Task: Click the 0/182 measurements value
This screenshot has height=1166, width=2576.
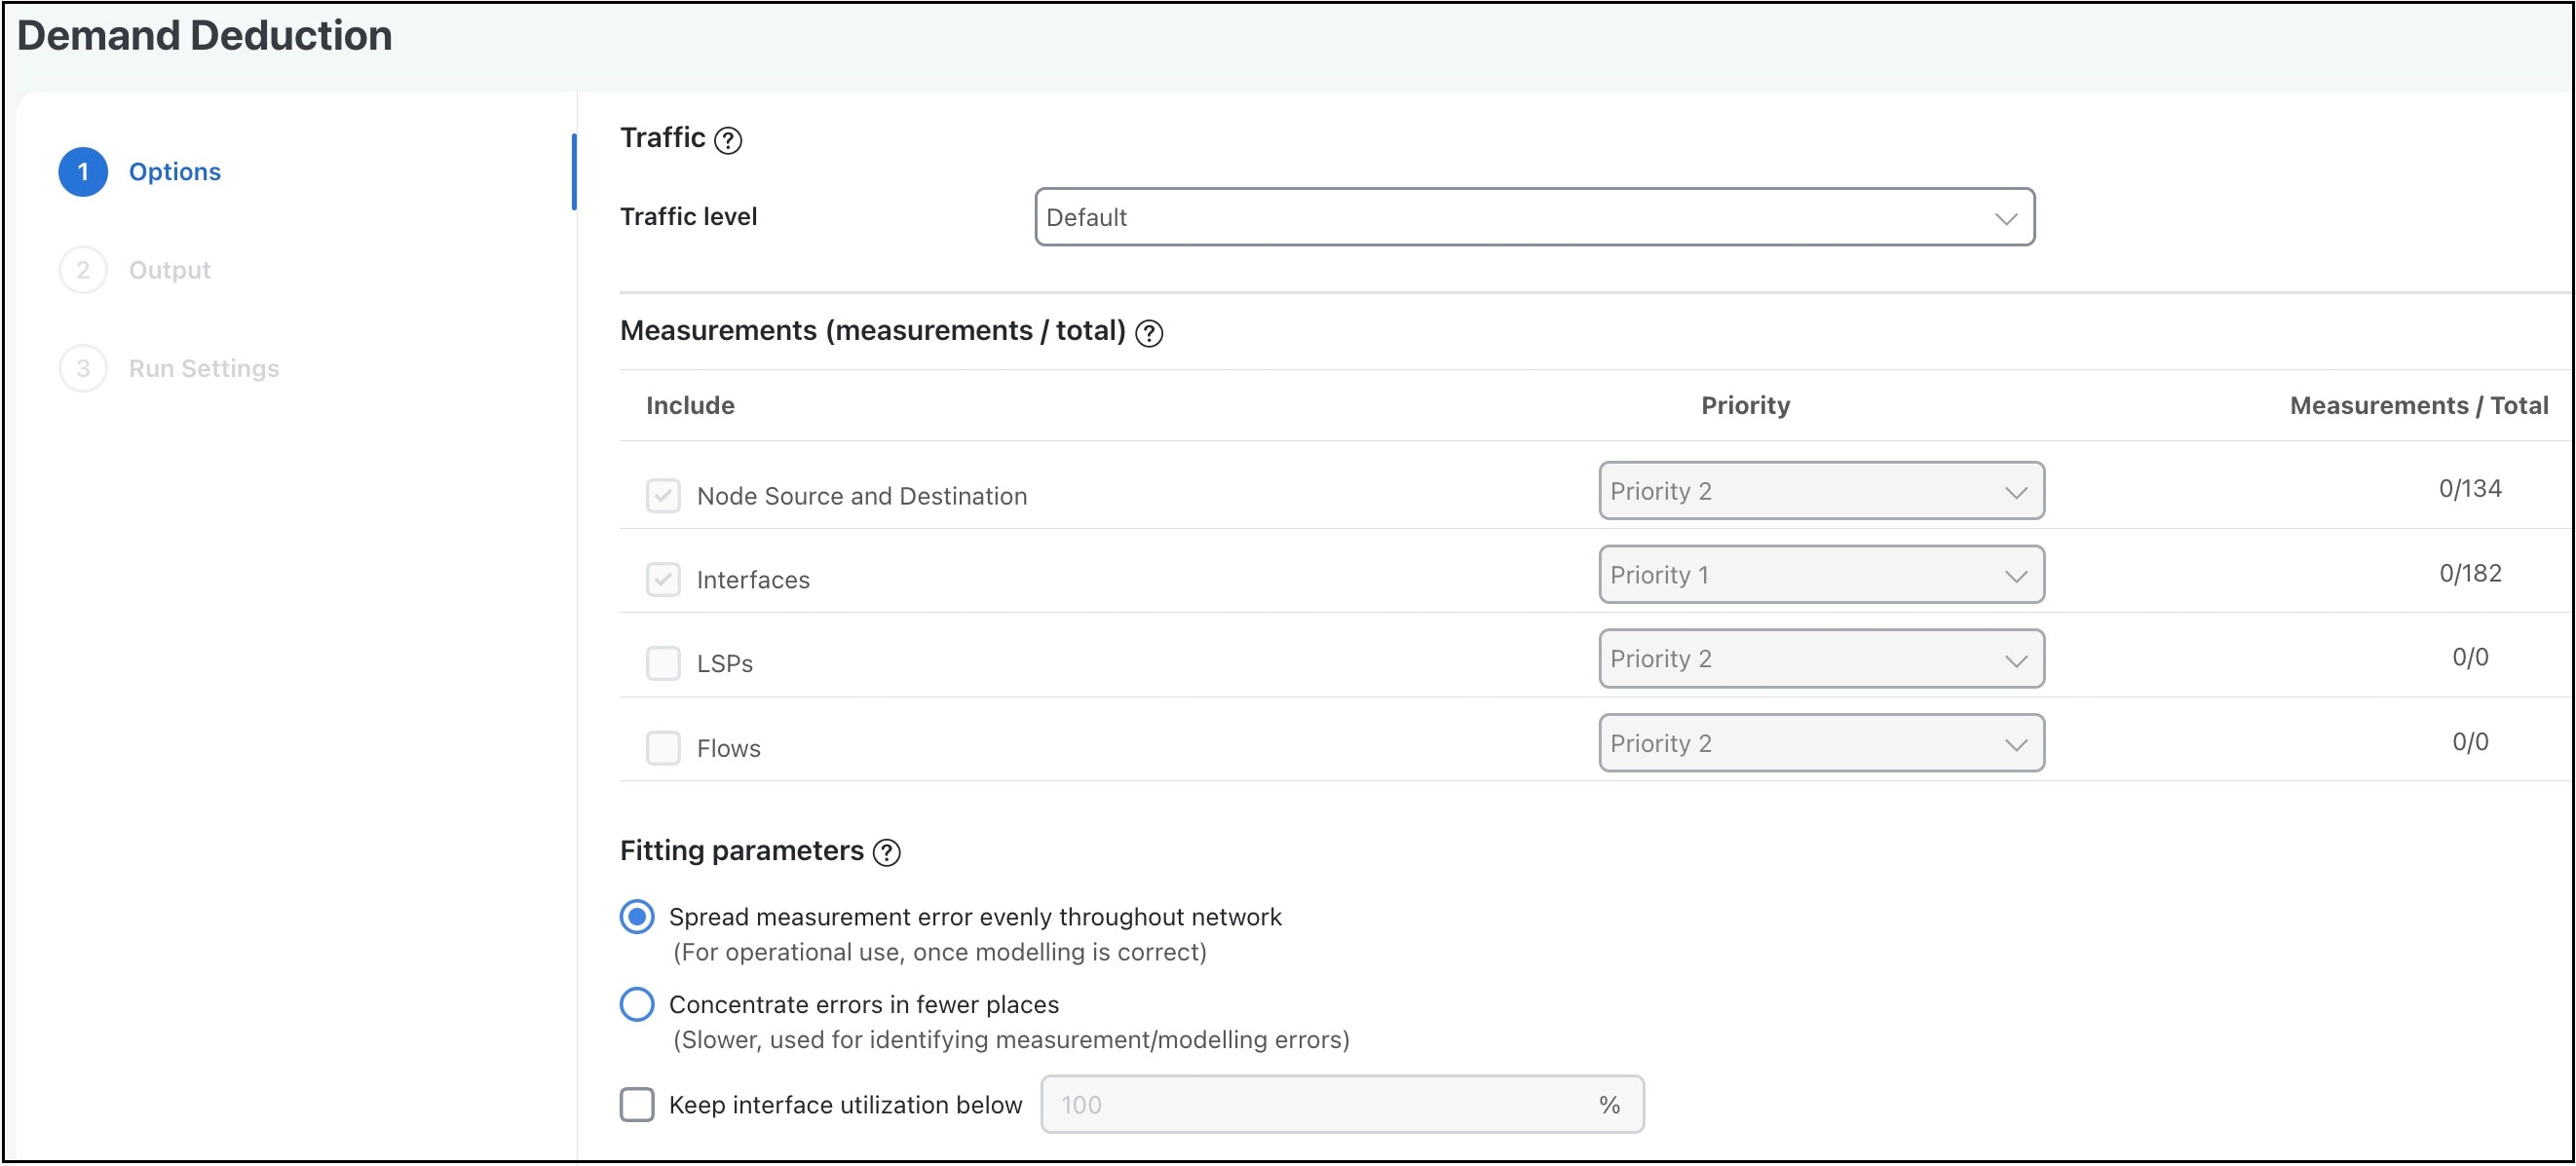Action: click(x=2470, y=573)
